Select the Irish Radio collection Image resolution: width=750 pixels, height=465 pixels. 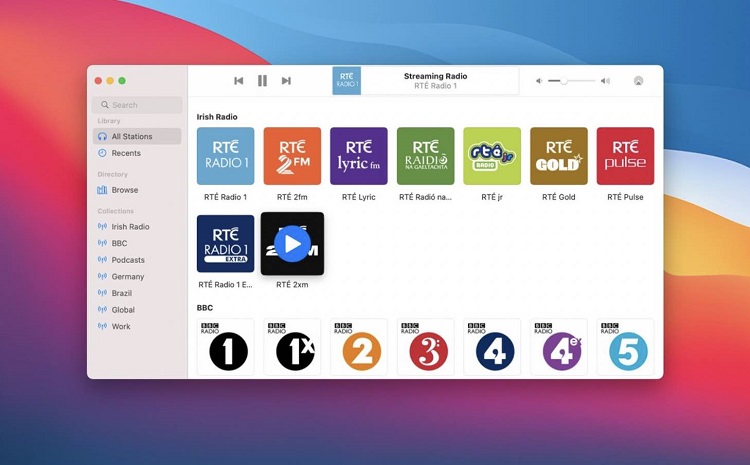click(130, 227)
